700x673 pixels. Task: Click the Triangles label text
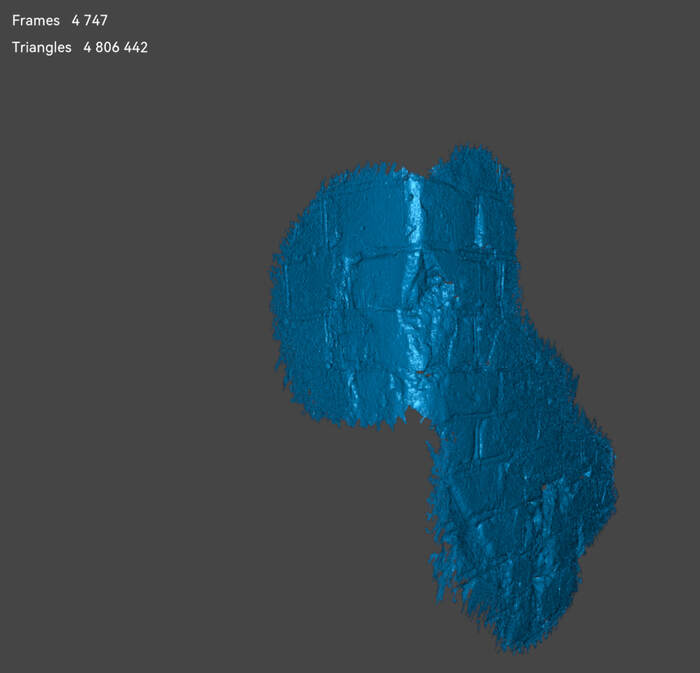[x=42, y=47]
